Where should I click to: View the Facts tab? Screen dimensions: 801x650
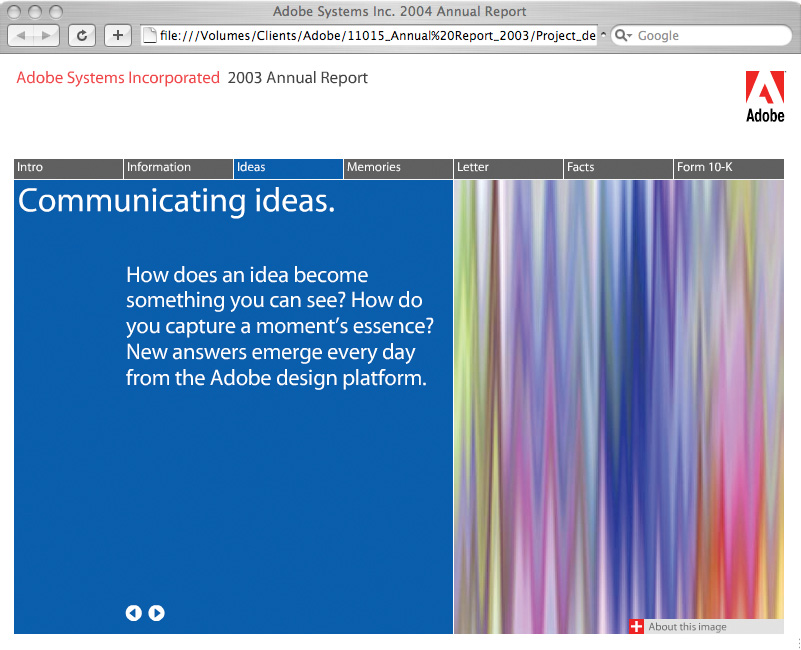(x=618, y=168)
